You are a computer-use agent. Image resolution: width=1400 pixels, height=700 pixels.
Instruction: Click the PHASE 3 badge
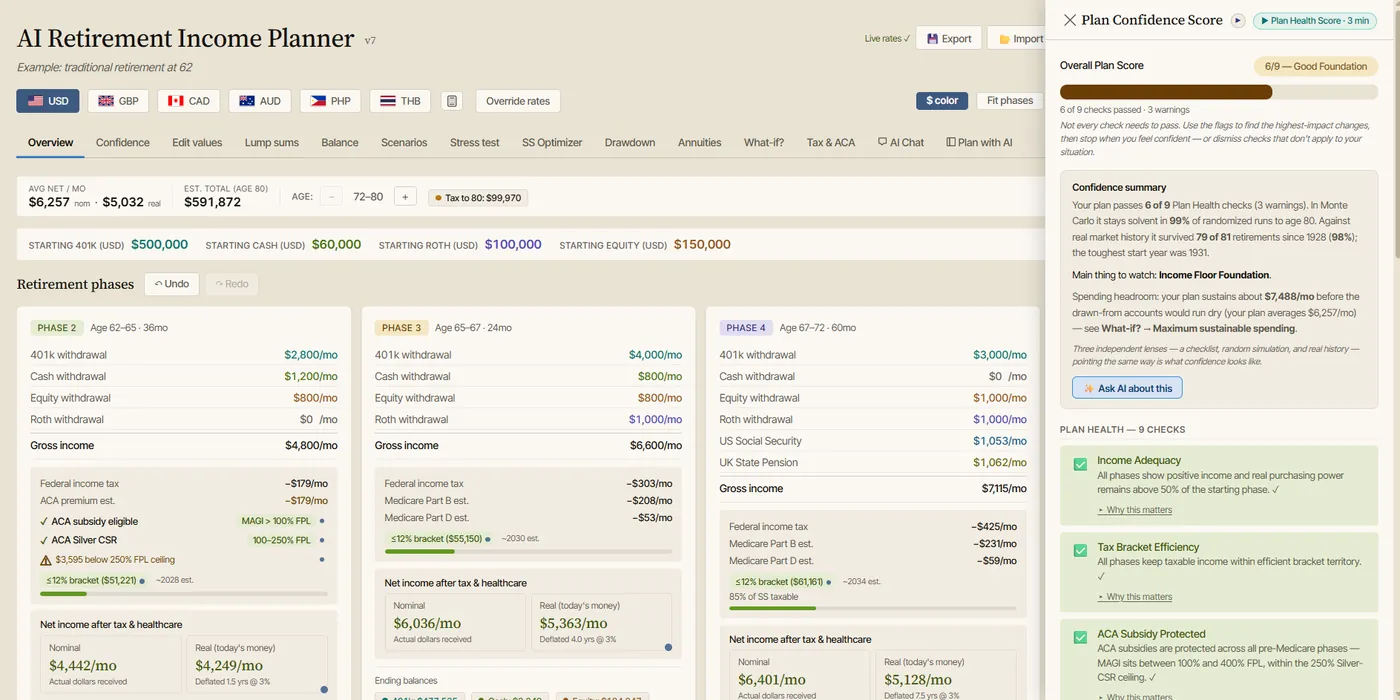click(x=402, y=328)
